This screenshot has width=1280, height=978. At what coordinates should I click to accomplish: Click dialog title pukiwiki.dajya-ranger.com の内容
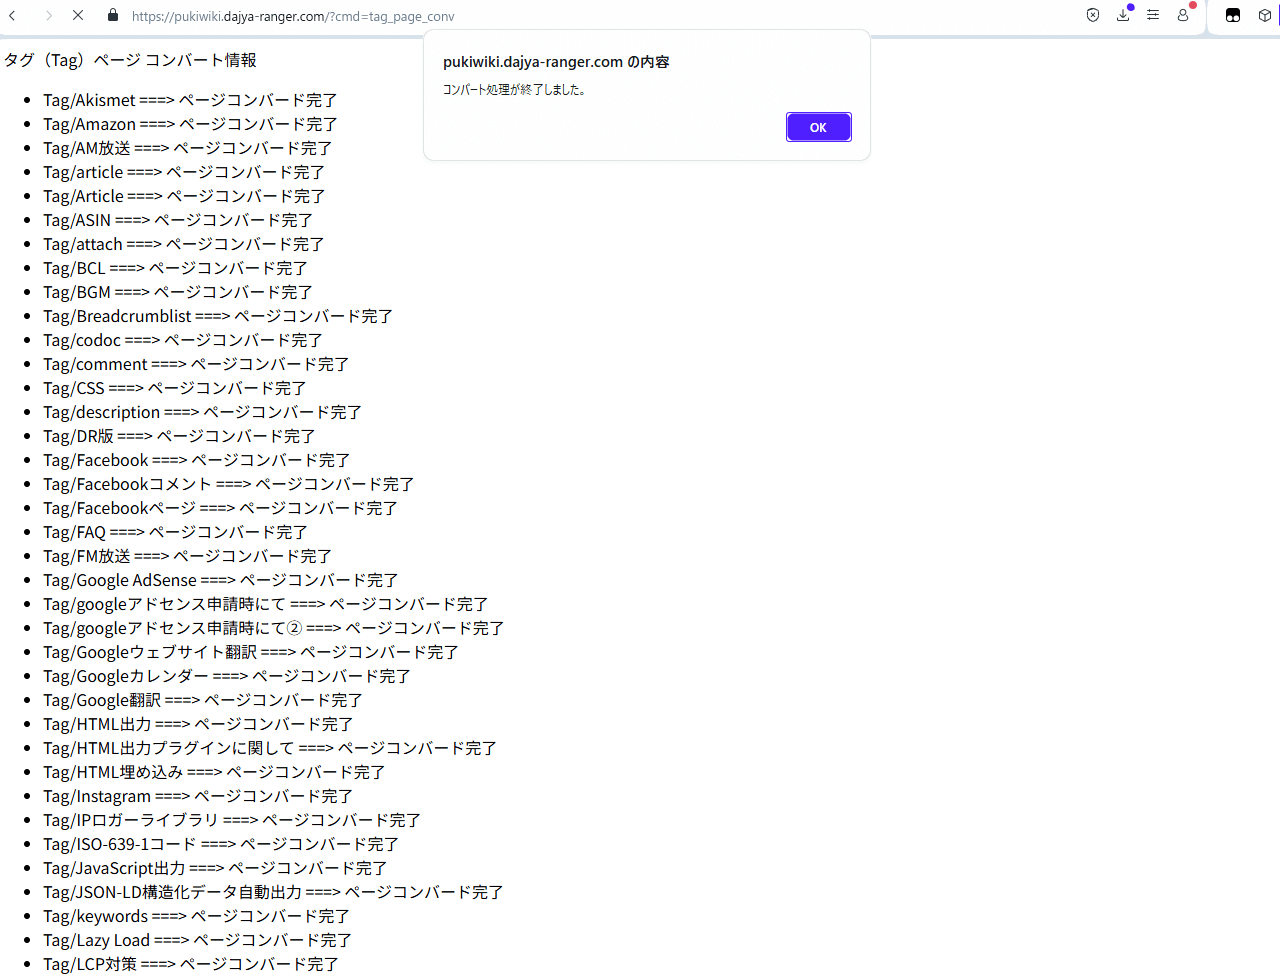(x=556, y=62)
